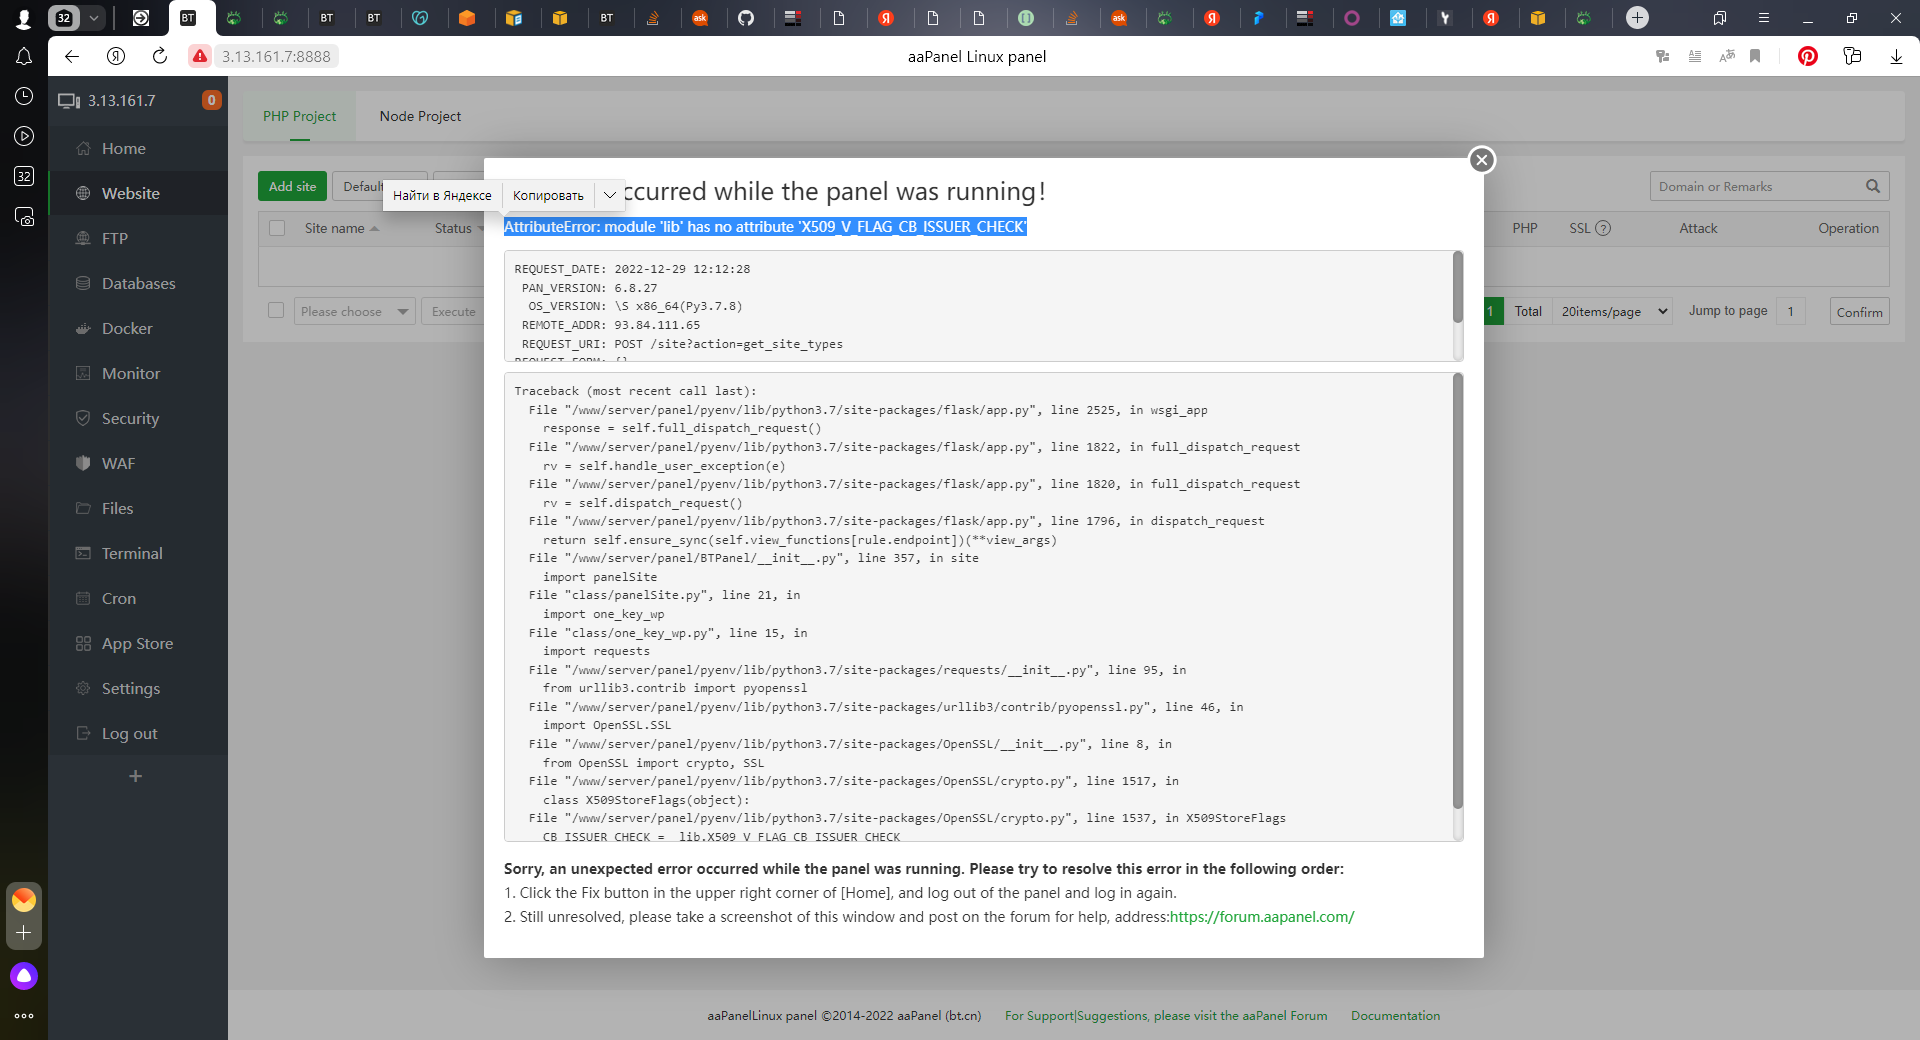1920x1040 pixels.
Task: Click the SSL help question mark icon
Action: point(1603,228)
